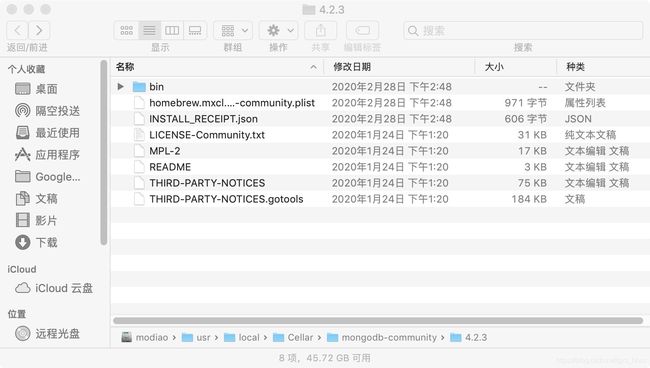Click 4.2.3 in the path bar

[x=469, y=337]
